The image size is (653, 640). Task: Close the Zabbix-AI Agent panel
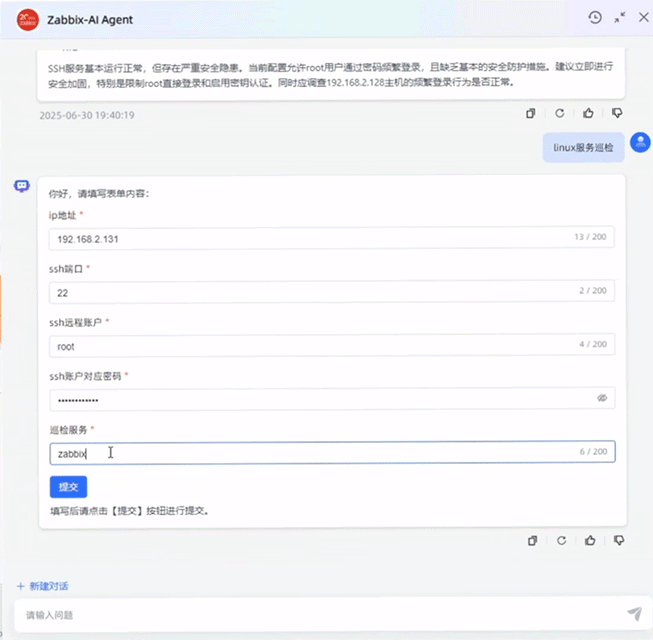tap(643, 17)
